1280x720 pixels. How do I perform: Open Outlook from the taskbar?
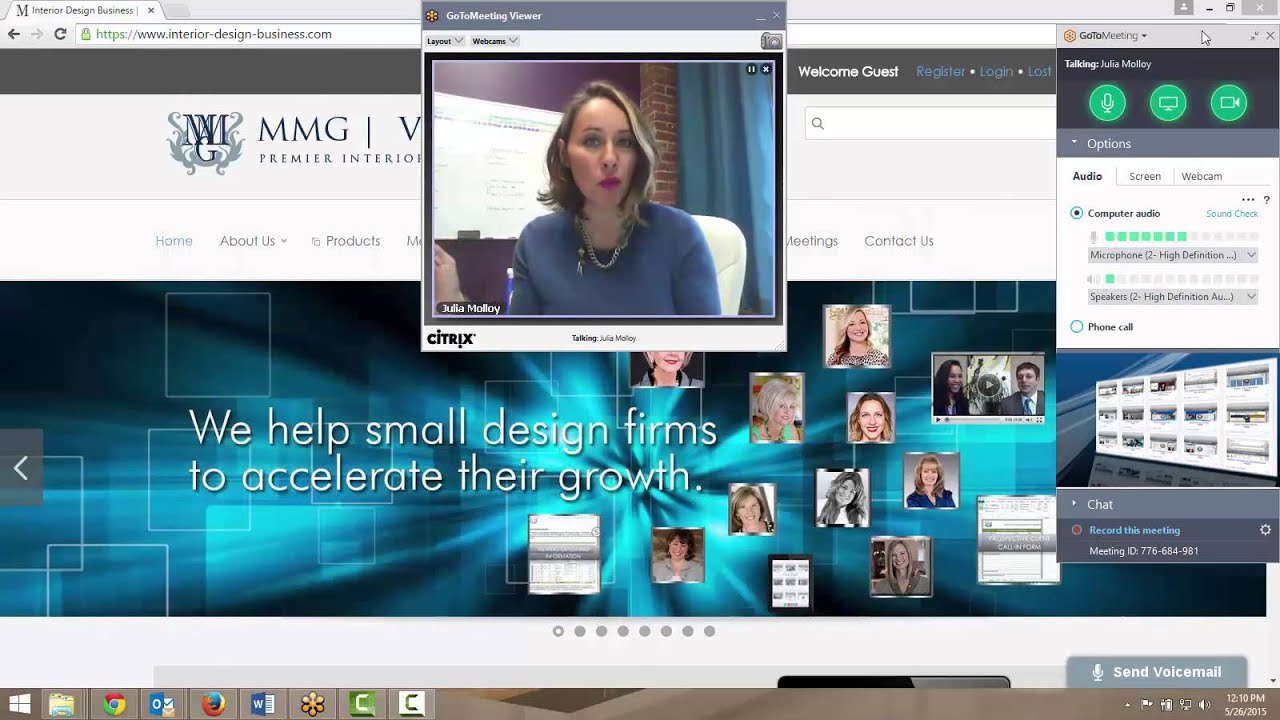pos(162,705)
